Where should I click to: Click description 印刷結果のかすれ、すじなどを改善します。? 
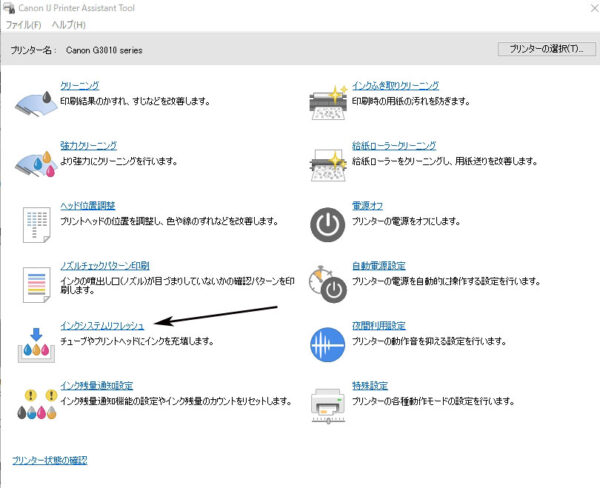pos(135,101)
